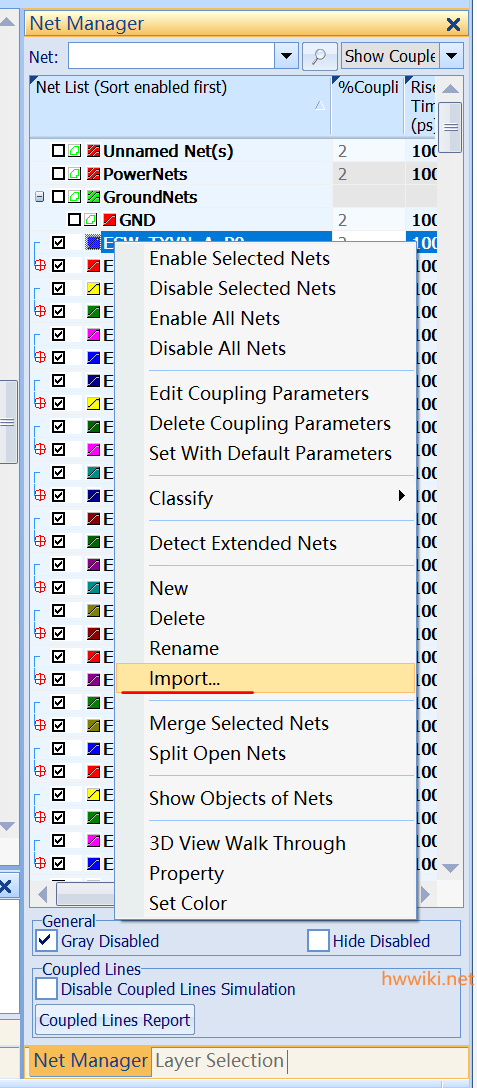Check Disable Coupled Lines Simulation
The image size is (477, 1088).
tap(47, 989)
